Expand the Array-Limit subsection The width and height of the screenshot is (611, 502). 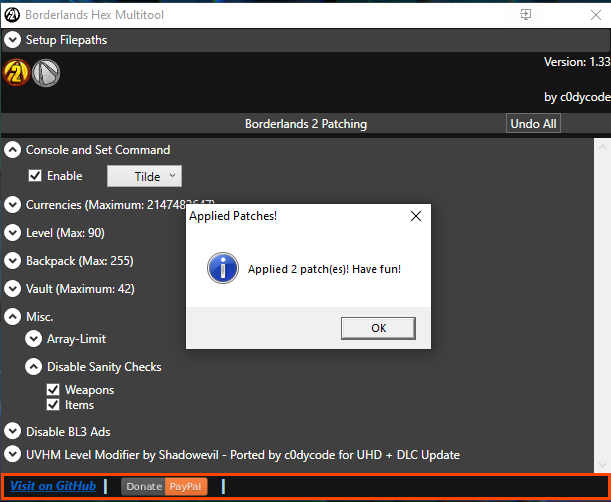34,339
